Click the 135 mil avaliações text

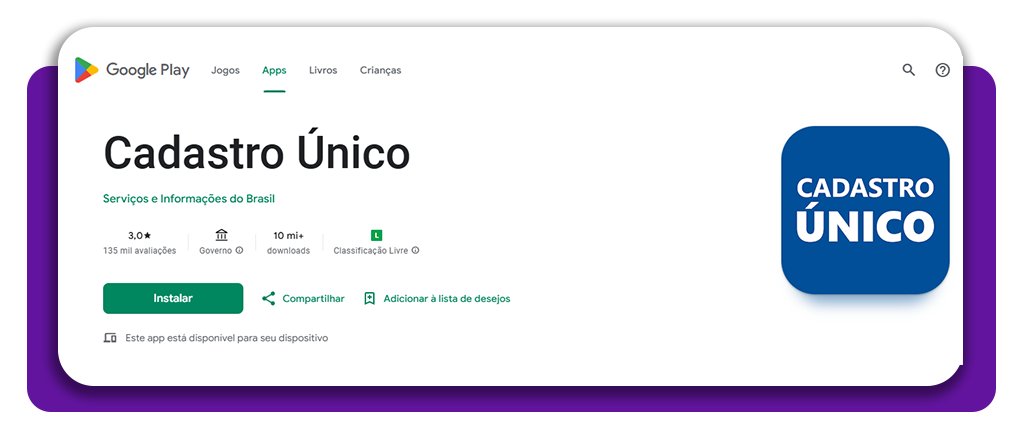[x=140, y=251]
